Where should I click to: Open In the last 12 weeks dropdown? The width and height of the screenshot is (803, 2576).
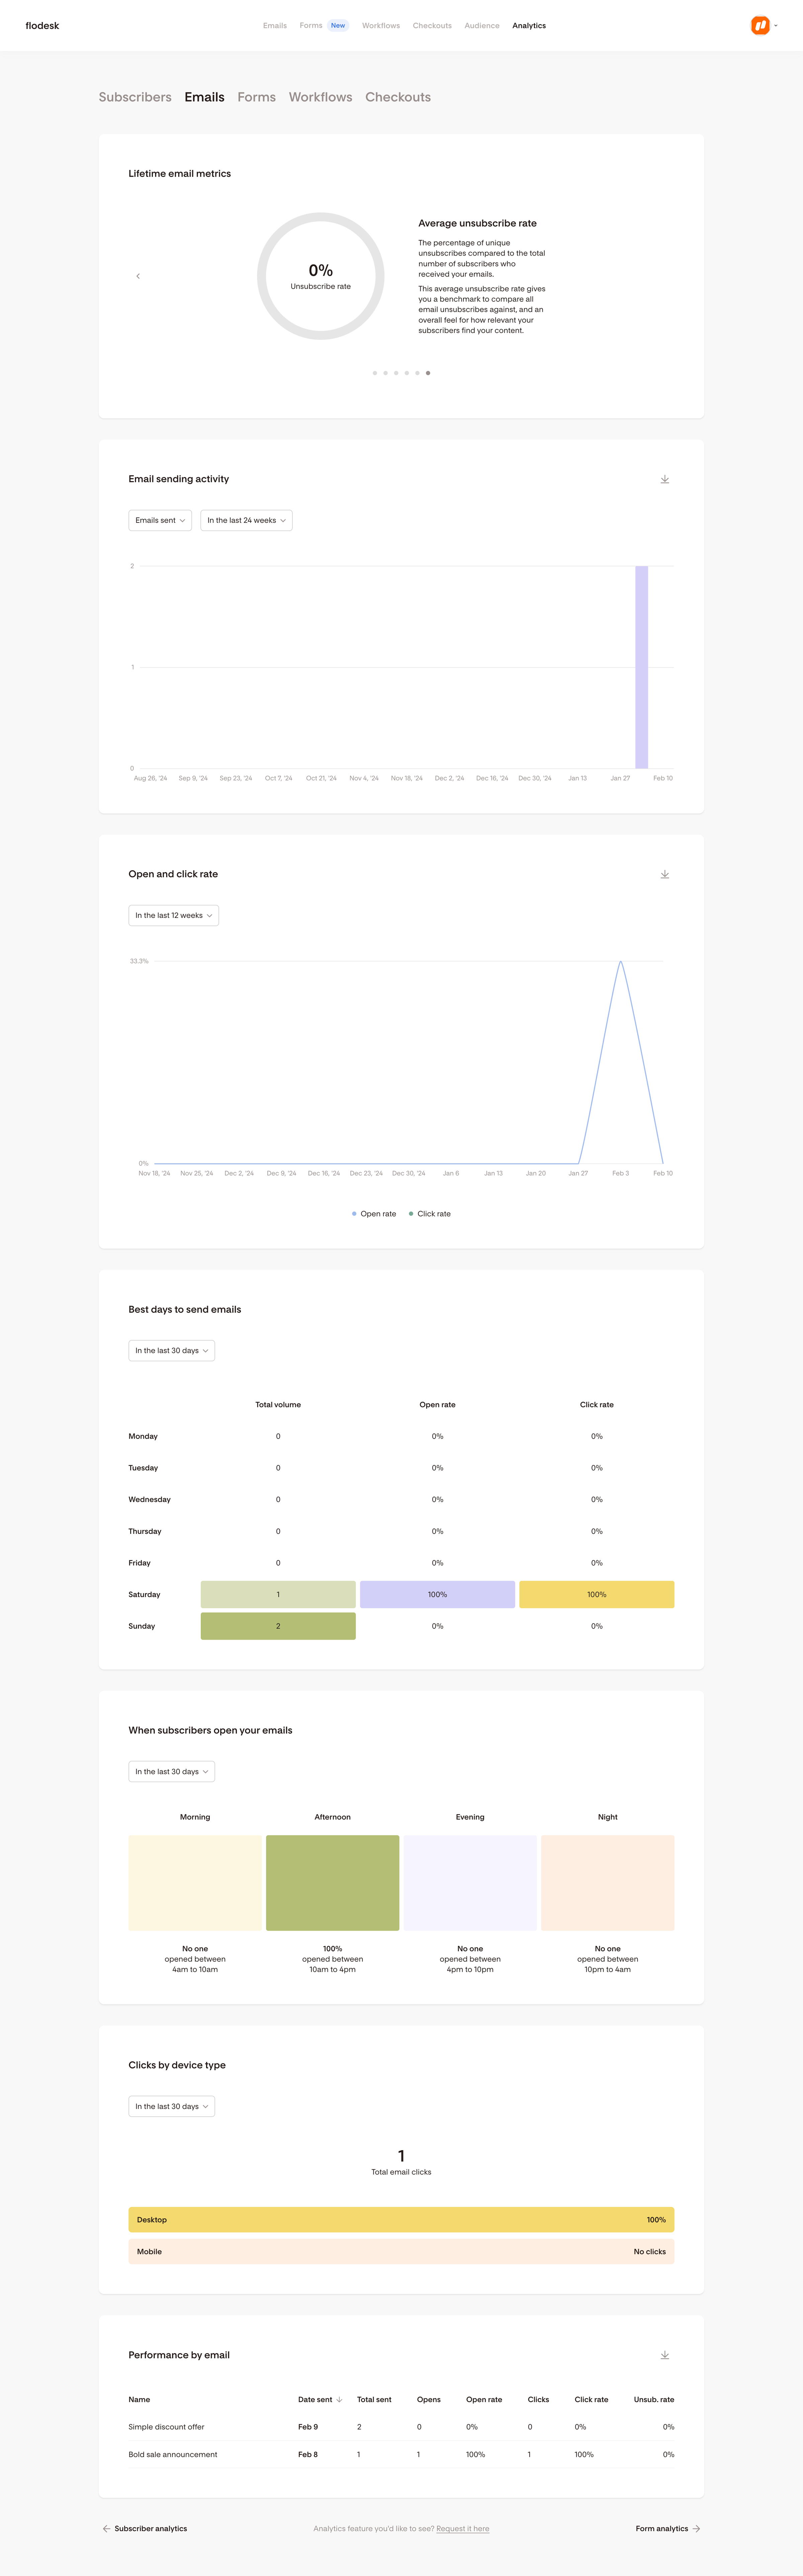[174, 915]
